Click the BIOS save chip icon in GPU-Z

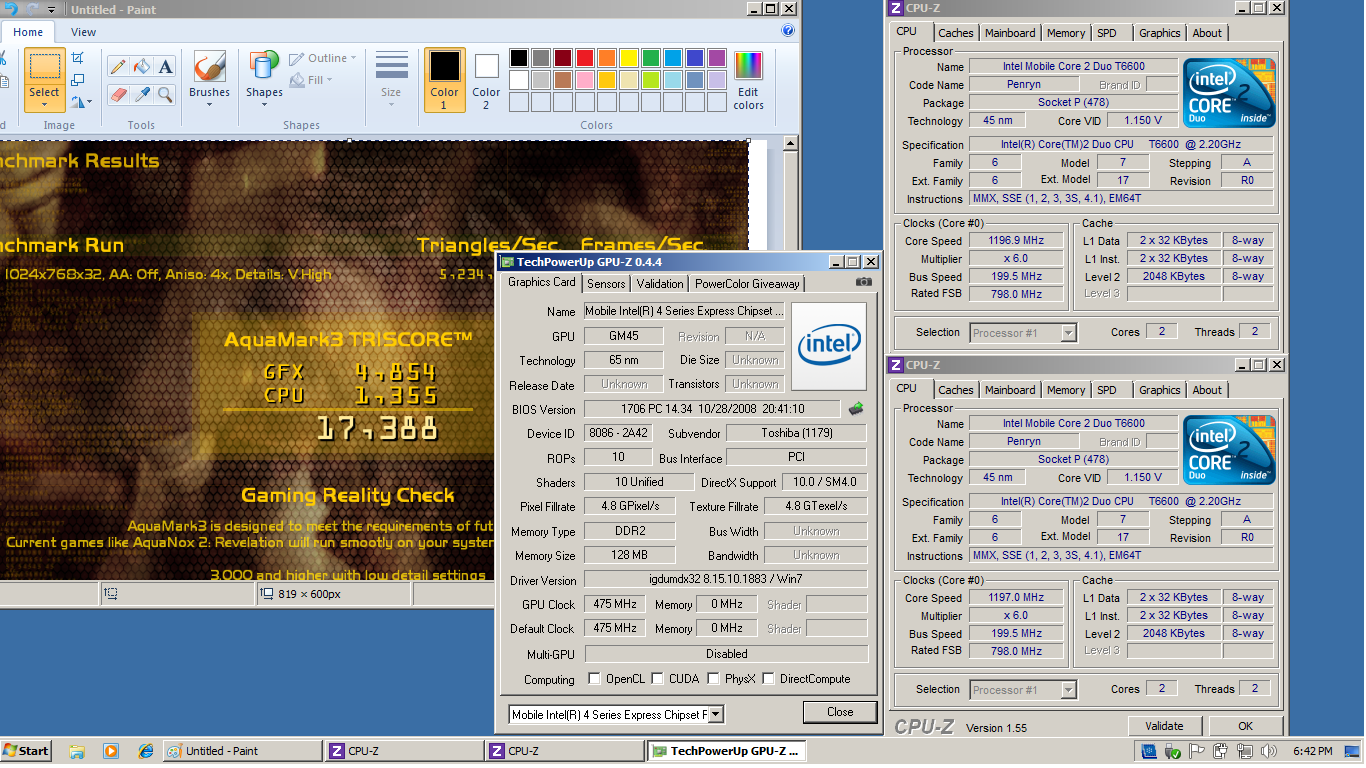tap(856, 408)
